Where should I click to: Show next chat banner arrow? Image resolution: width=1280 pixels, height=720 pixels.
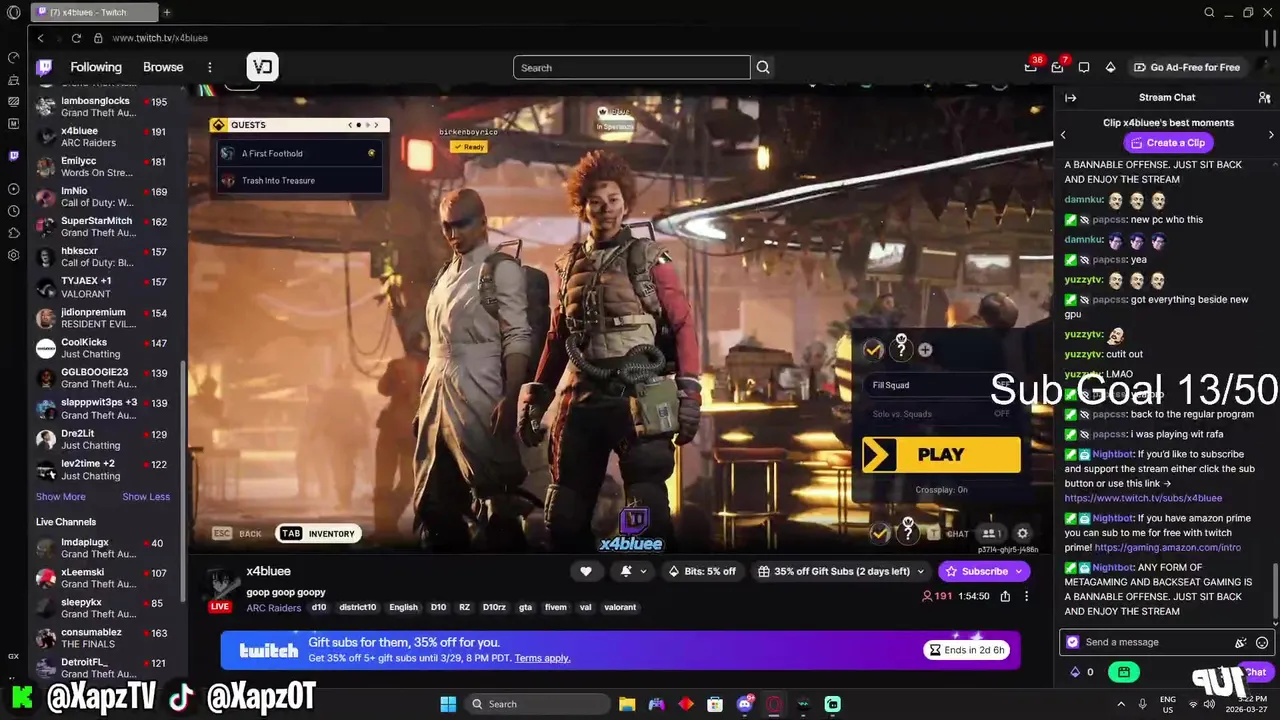(x=1271, y=135)
